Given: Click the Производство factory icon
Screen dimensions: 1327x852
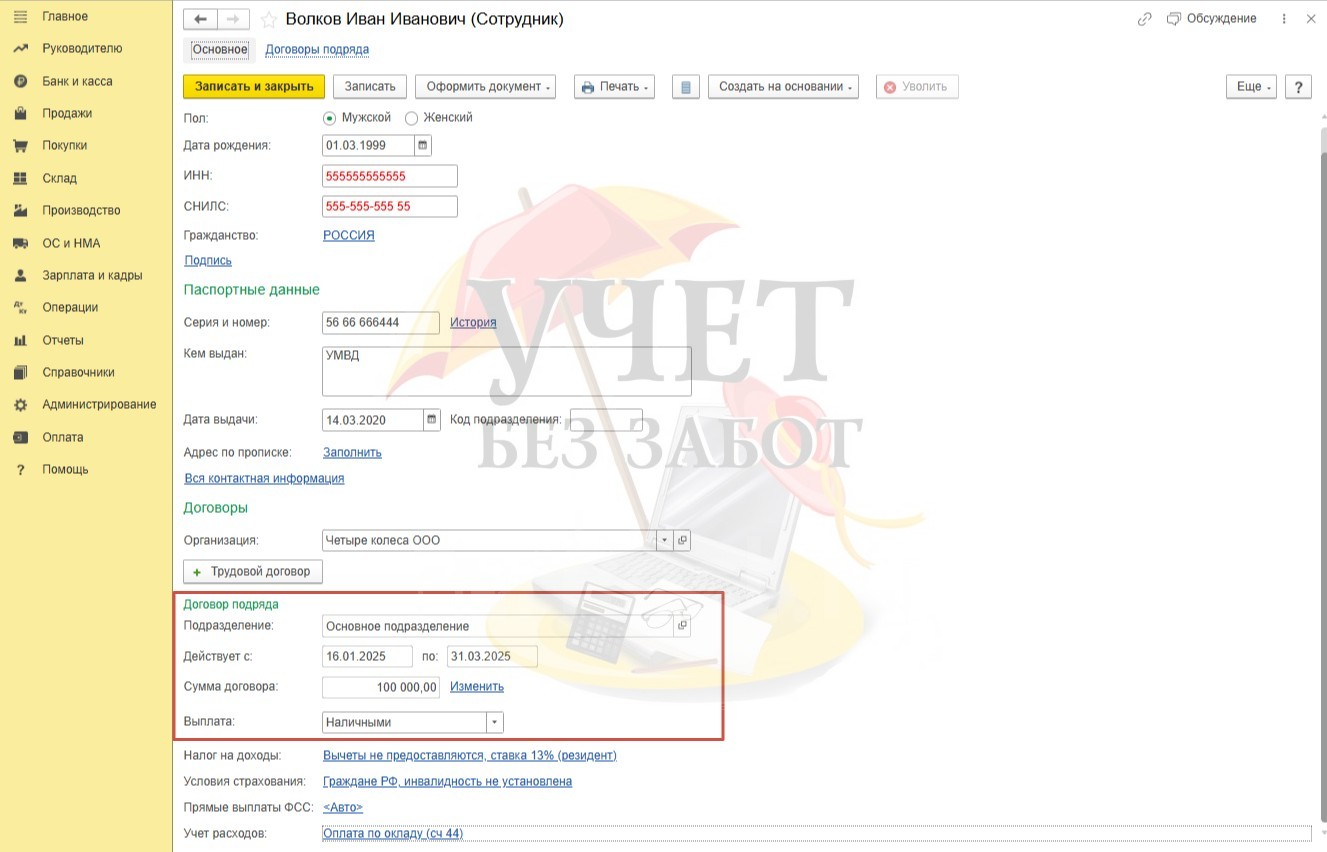Looking at the screenshot, I should pos(20,210).
